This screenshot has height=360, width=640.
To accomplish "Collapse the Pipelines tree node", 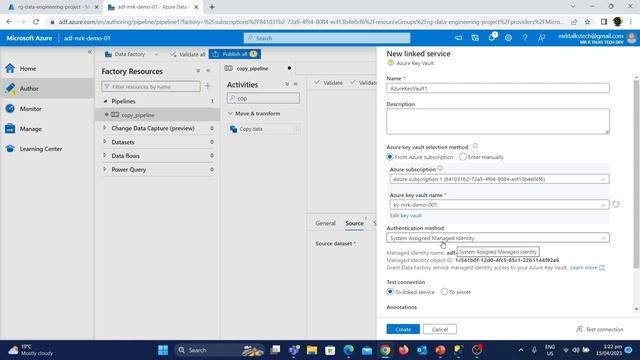I will click(105, 101).
